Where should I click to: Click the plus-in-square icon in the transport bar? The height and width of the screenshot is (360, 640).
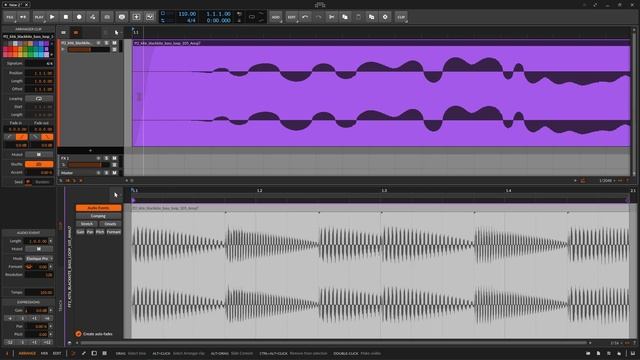pos(136,17)
